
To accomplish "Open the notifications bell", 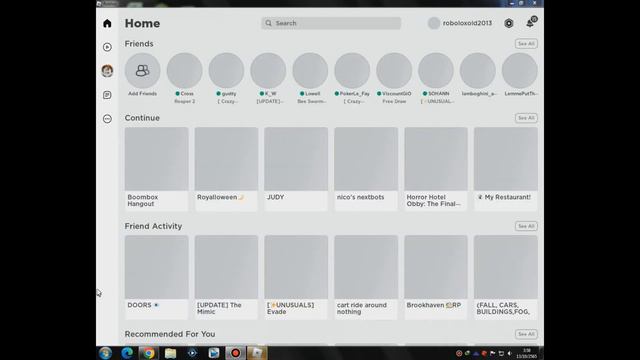I will click(530, 23).
